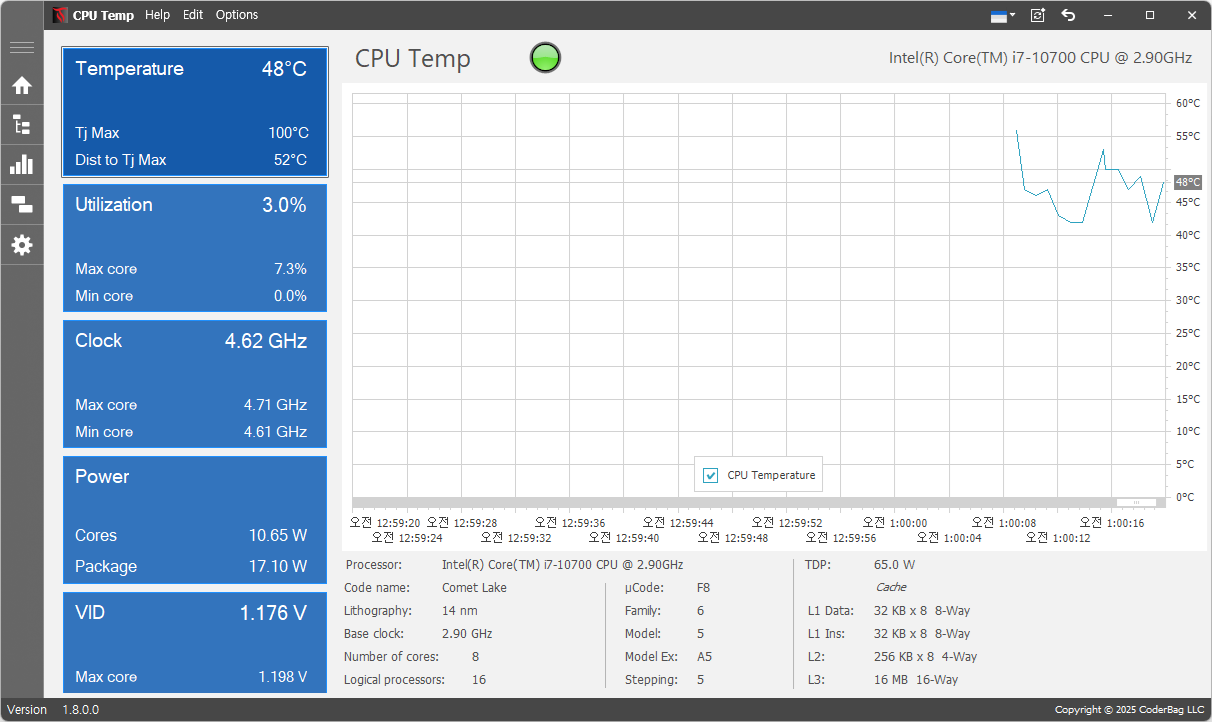The width and height of the screenshot is (1212, 722).
Task: Click the refresh/update icon in title bar
Action: pyautogui.click(x=1038, y=15)
